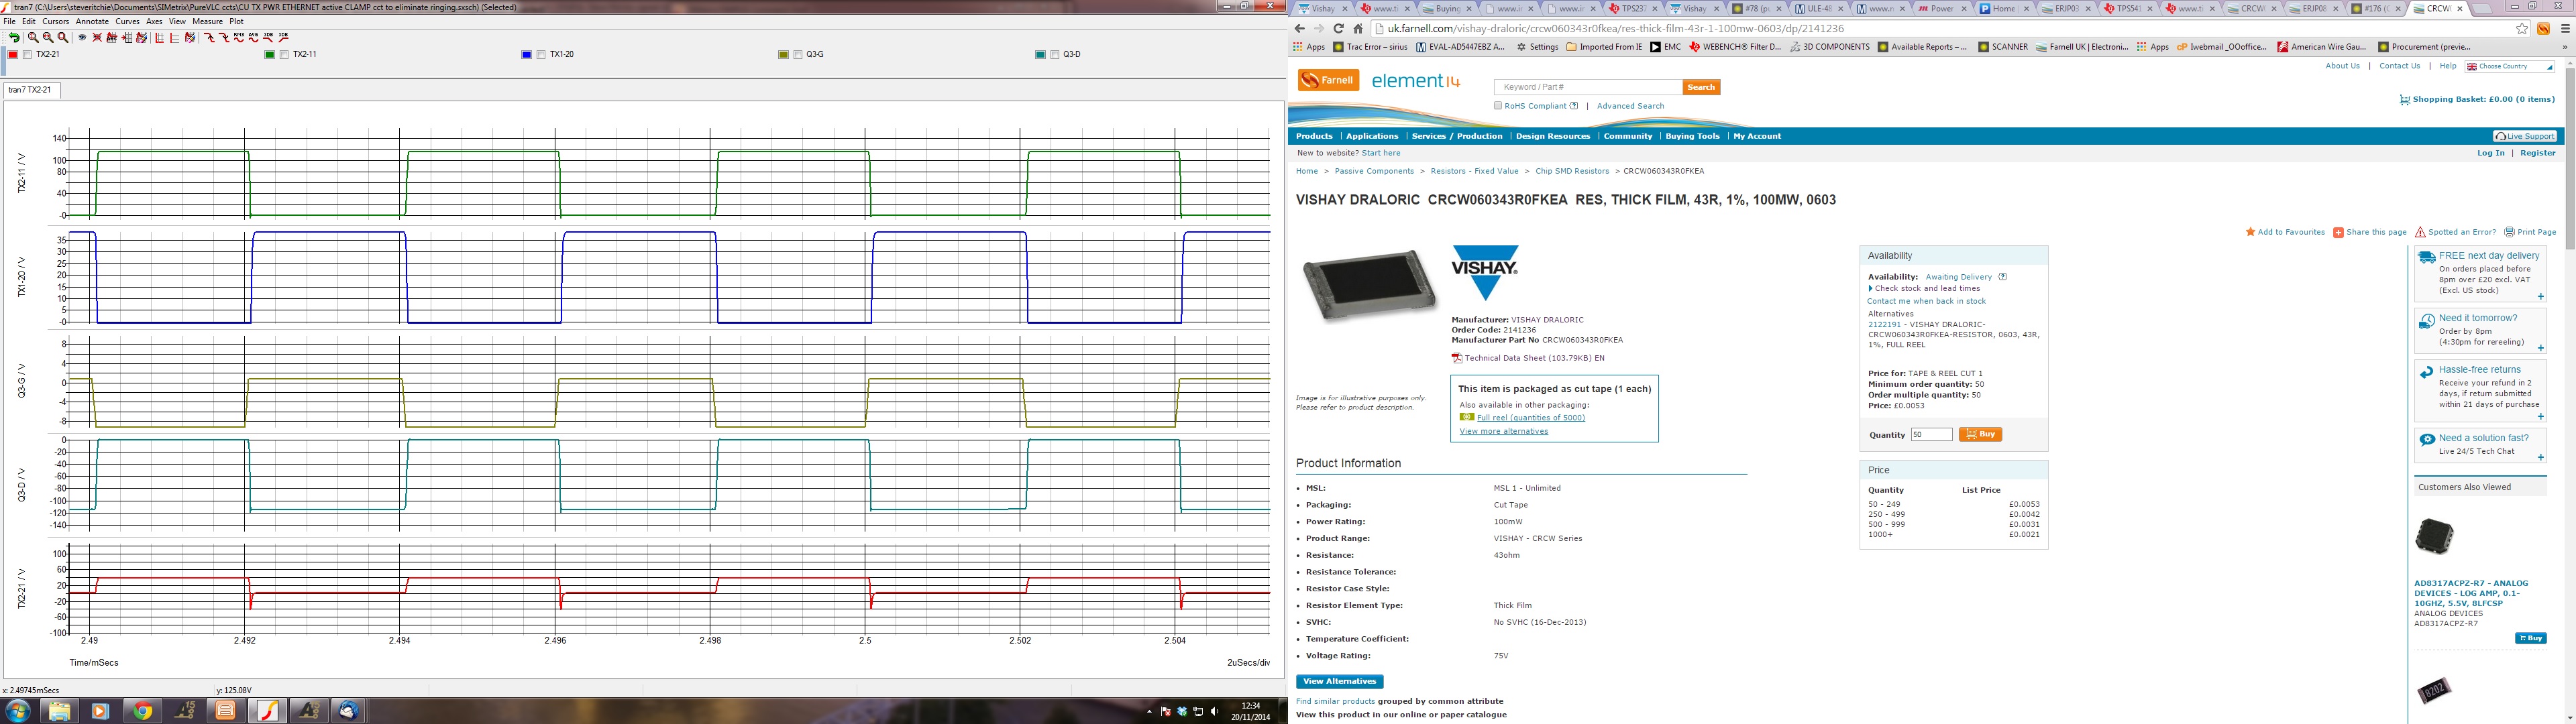The height and width of the screenshot is (724, 2576).
Task: Open the Measure menu
Action: (208, 21)
